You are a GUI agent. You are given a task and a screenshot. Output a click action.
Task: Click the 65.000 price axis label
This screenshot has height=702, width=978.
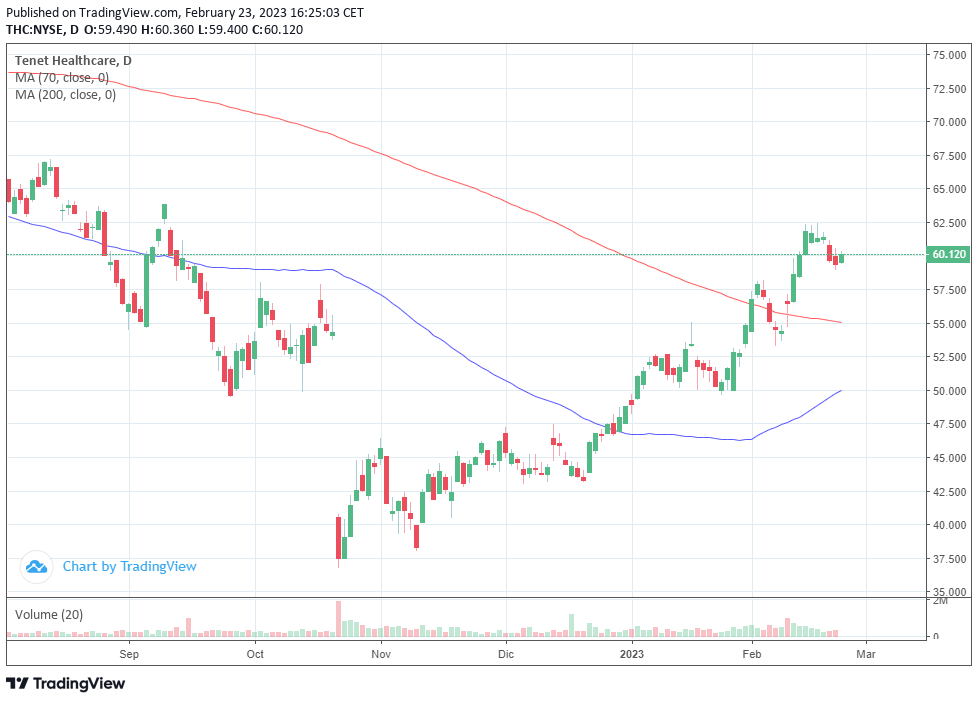click(x=949, y=189)
